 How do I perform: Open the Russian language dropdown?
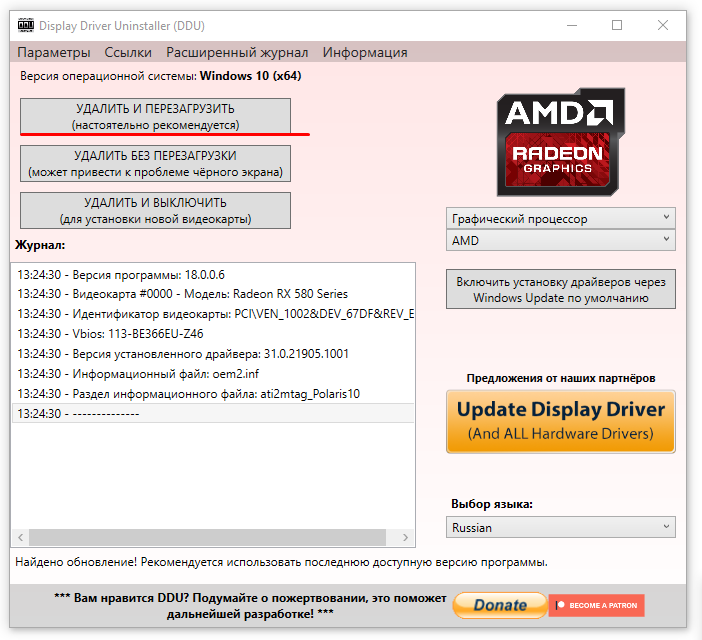(x=561, y=527)
